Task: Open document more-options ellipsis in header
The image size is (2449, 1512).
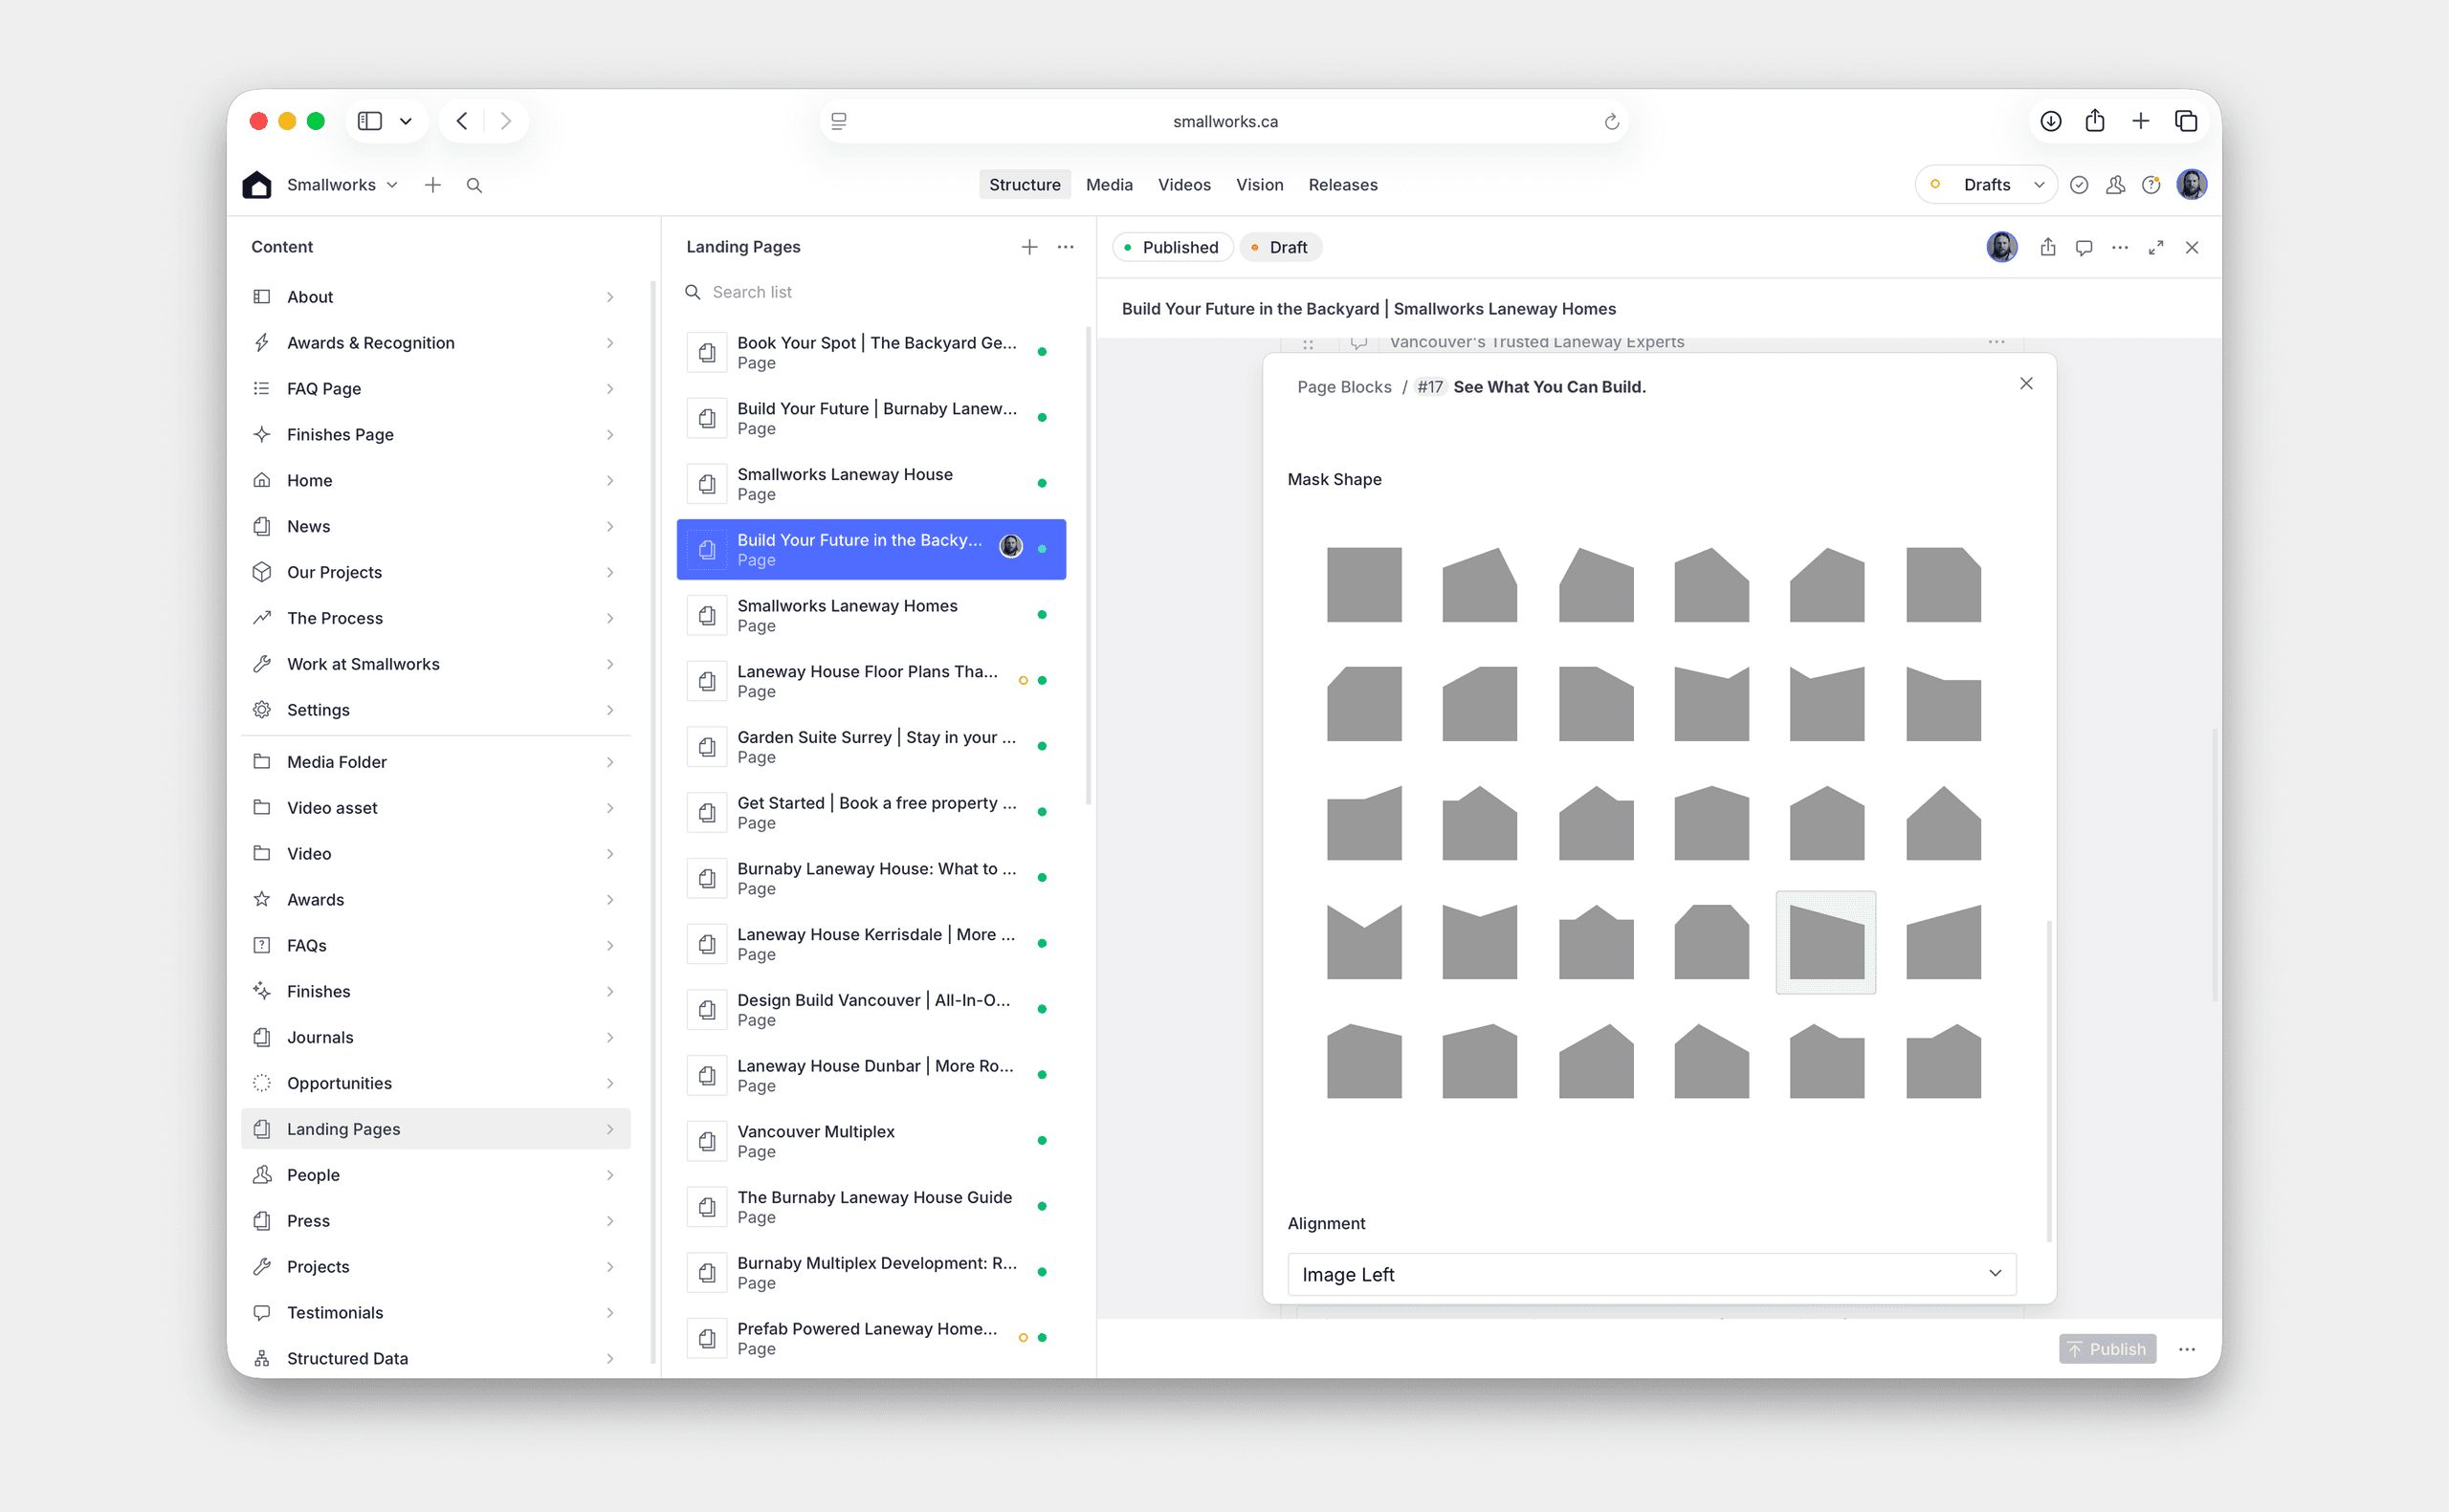Action: 2120,247
